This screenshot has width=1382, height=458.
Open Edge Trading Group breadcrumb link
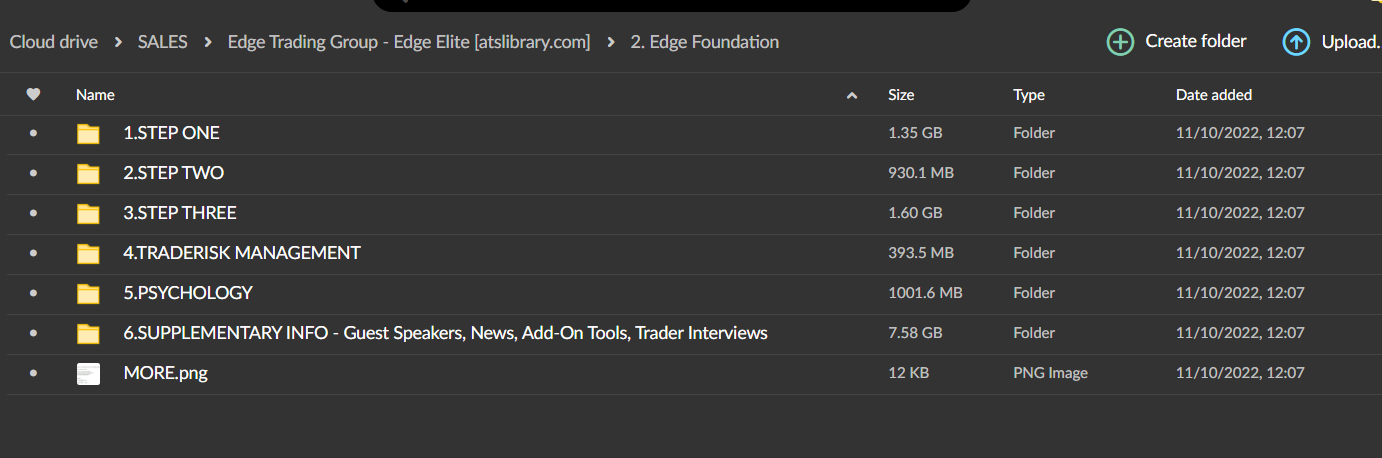click(408, 42)
